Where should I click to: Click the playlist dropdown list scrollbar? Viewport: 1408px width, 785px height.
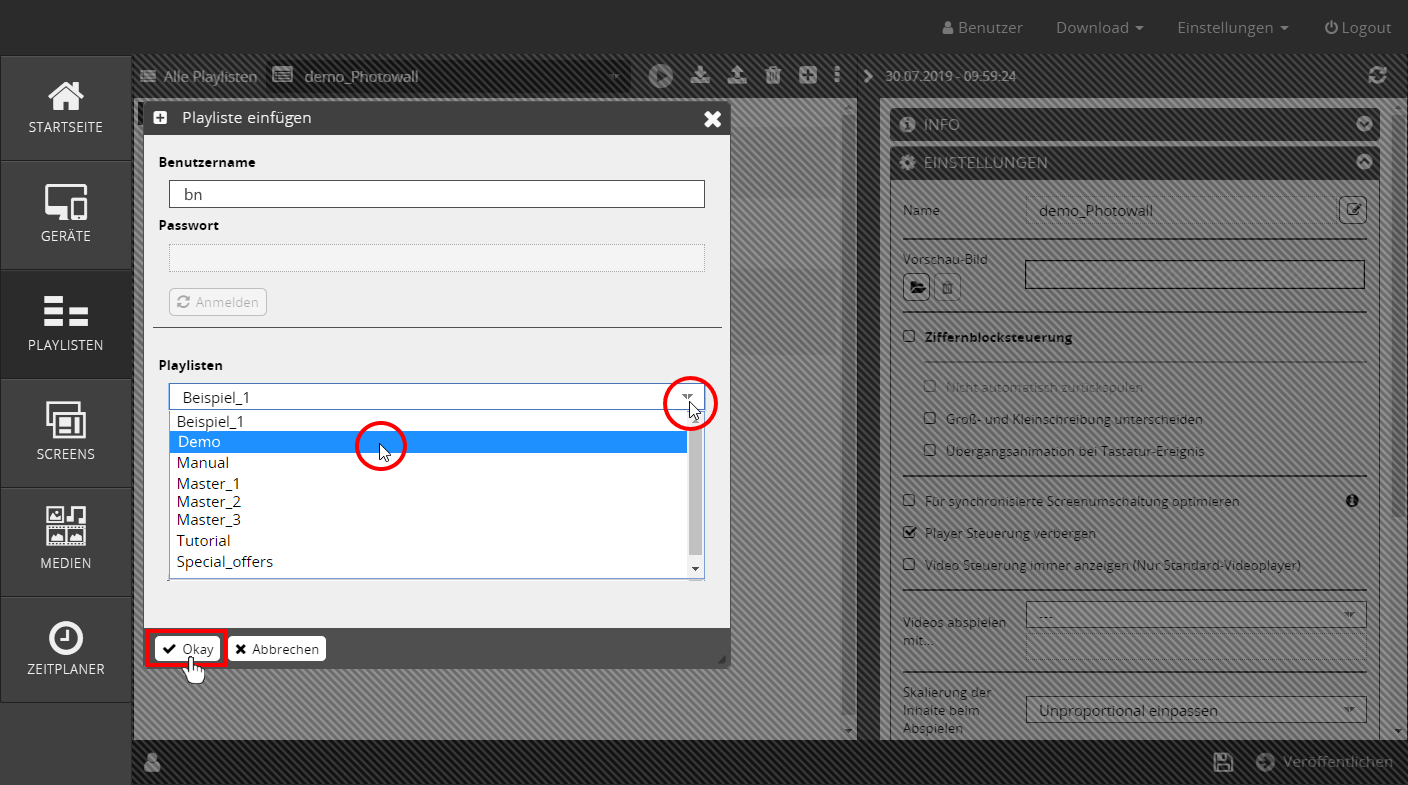pos(696,490)
